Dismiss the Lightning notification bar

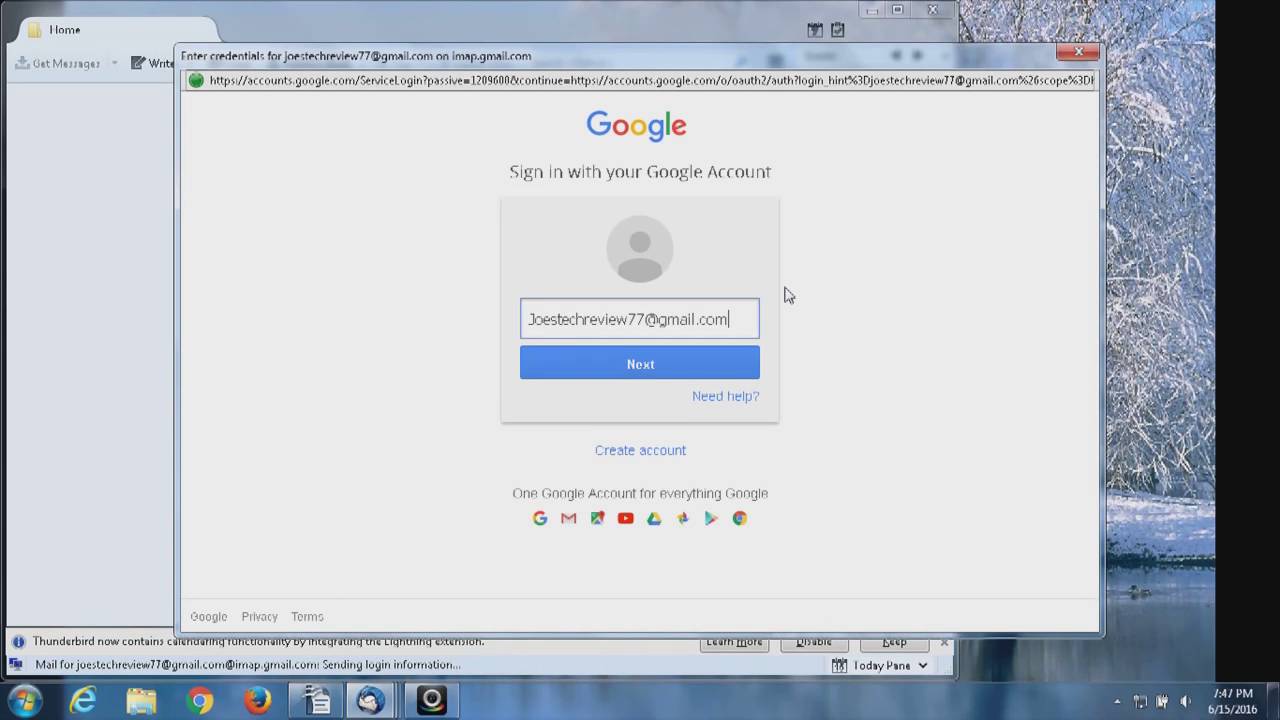tap(944, 642)
